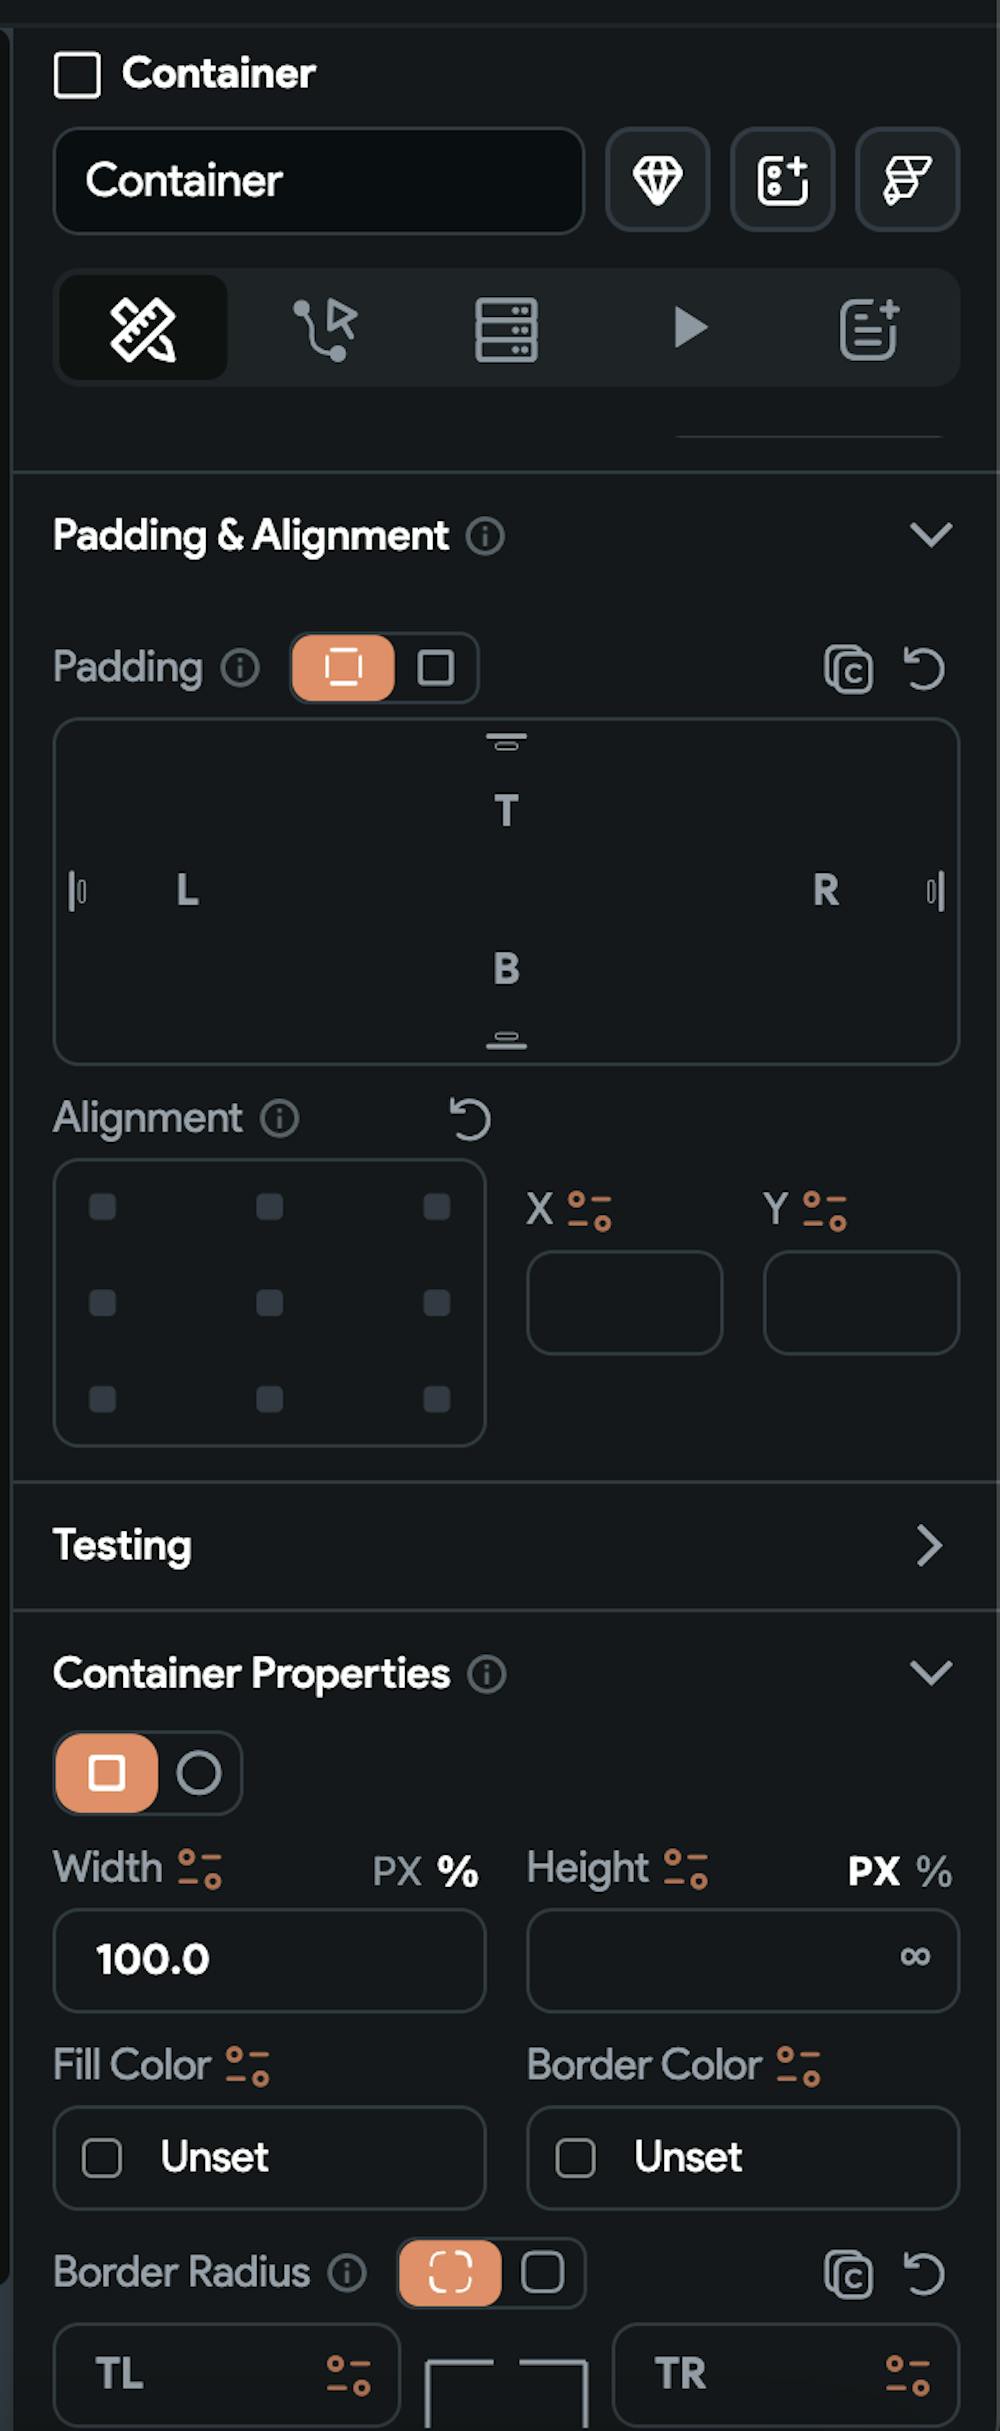Switch padding to the uniform all-sides mode

coord(435,668)
